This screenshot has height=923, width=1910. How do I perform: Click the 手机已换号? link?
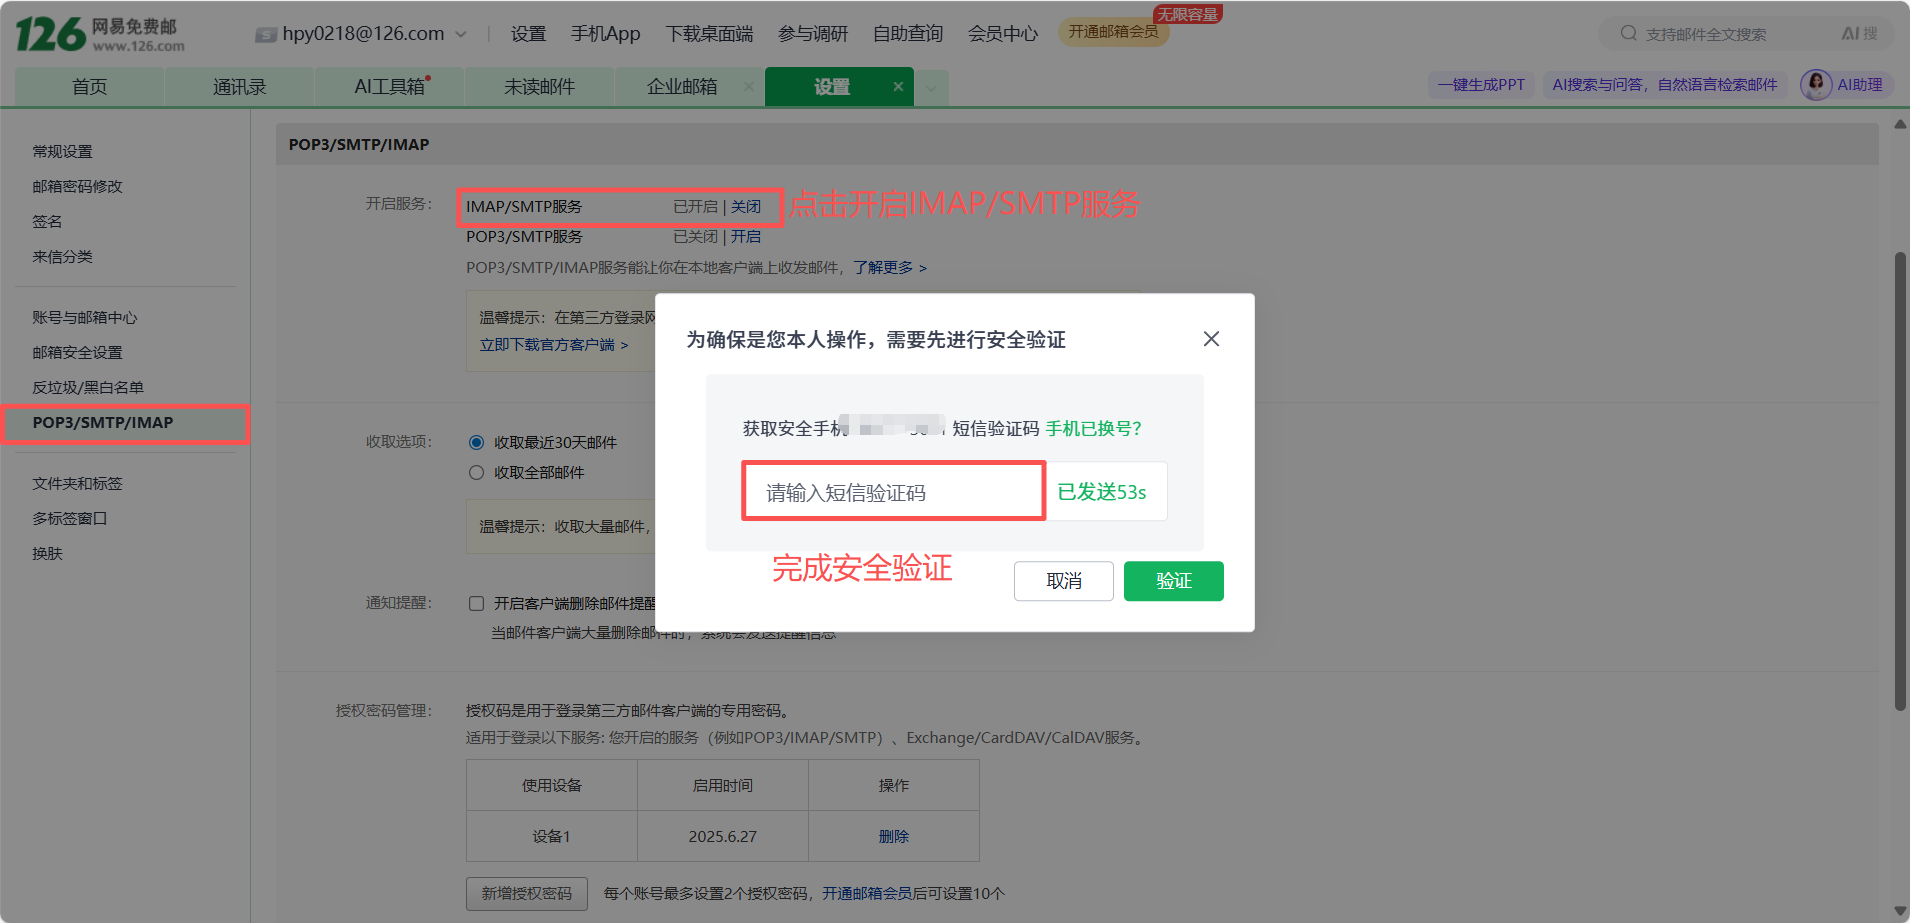click(1093, 429)
